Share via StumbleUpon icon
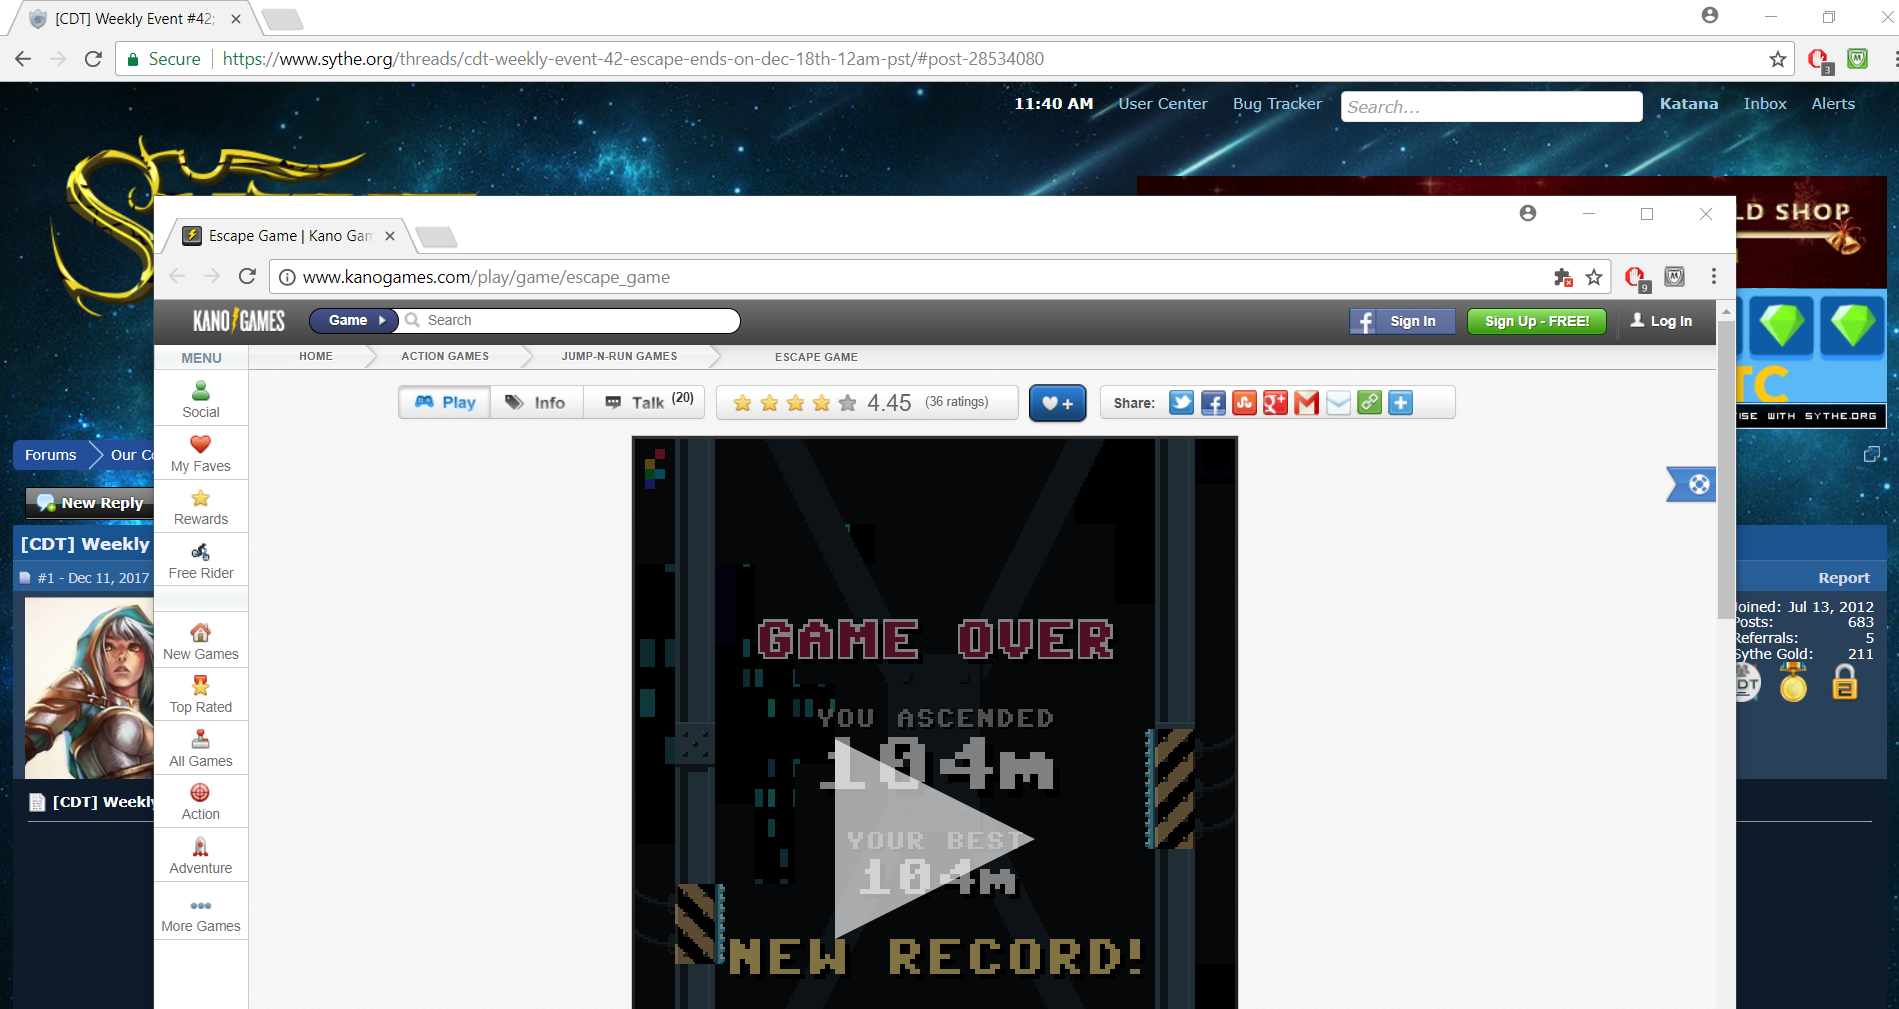Viewport: 1899px width, 1009px height. [1244, 403]
